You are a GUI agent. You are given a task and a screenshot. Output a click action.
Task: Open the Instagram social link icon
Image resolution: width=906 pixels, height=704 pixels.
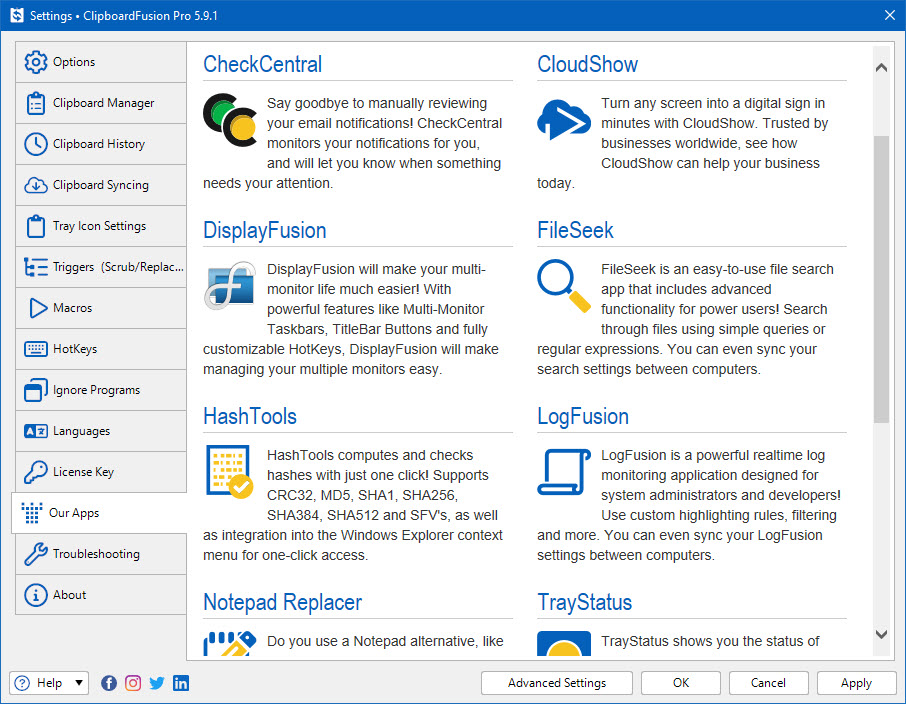coord(133,683)
